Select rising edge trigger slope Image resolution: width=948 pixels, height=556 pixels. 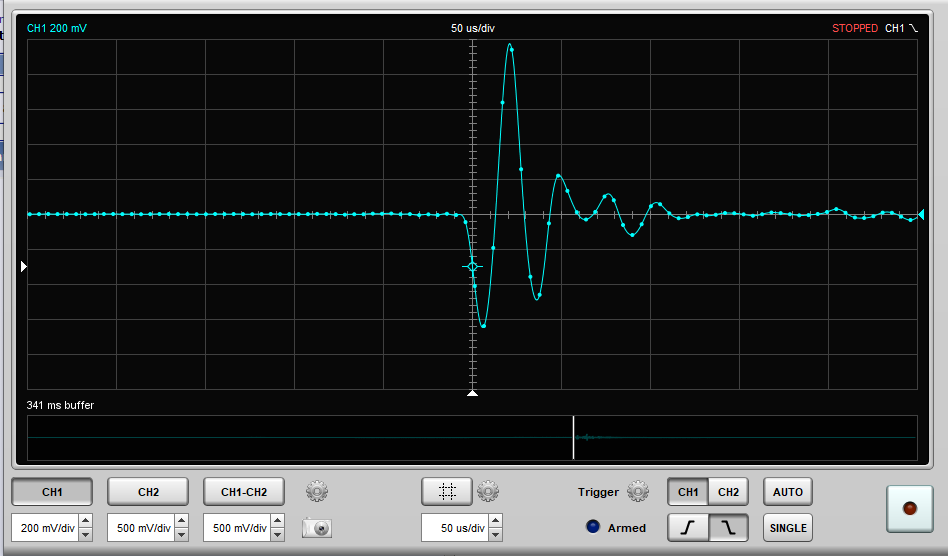(x=688, y=528)
